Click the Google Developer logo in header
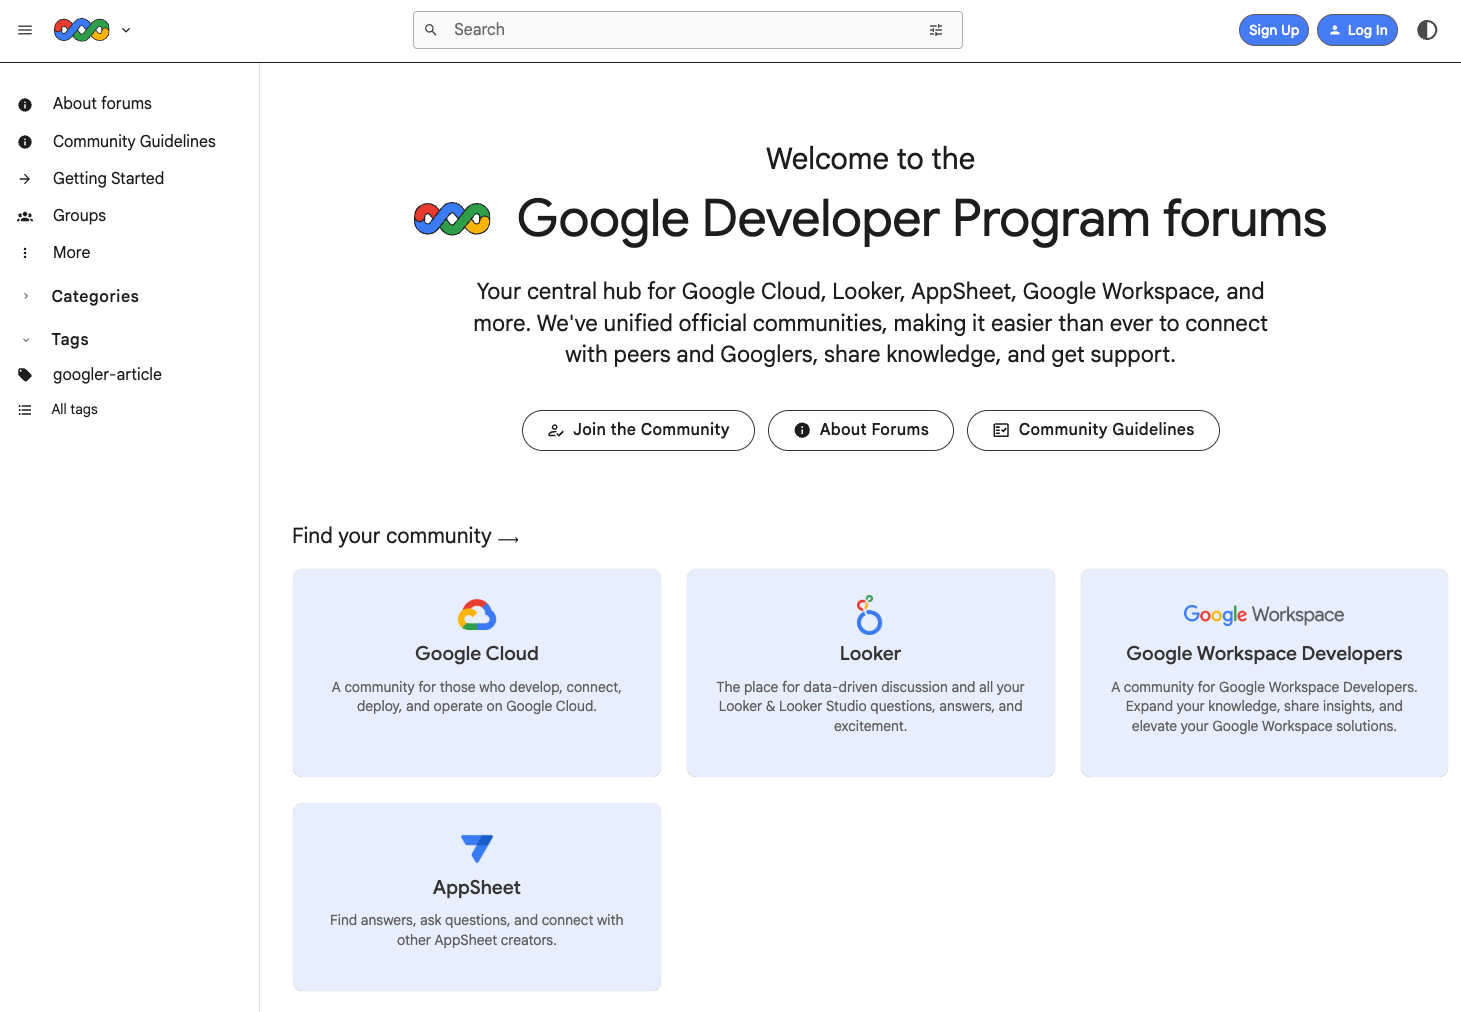 click(82, 30)
